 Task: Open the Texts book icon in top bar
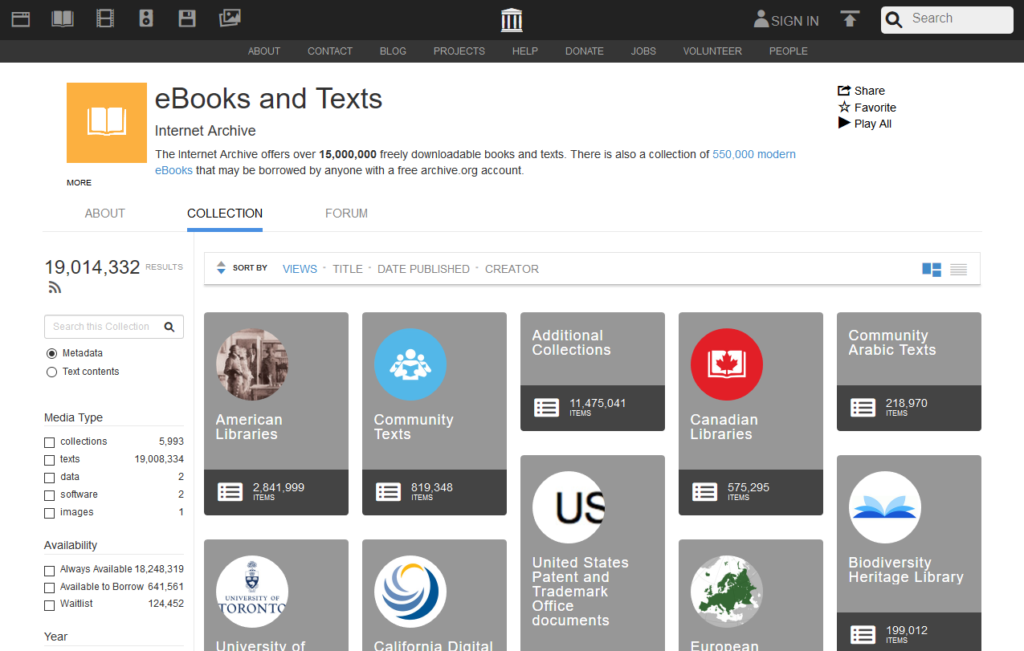(63, 18)
